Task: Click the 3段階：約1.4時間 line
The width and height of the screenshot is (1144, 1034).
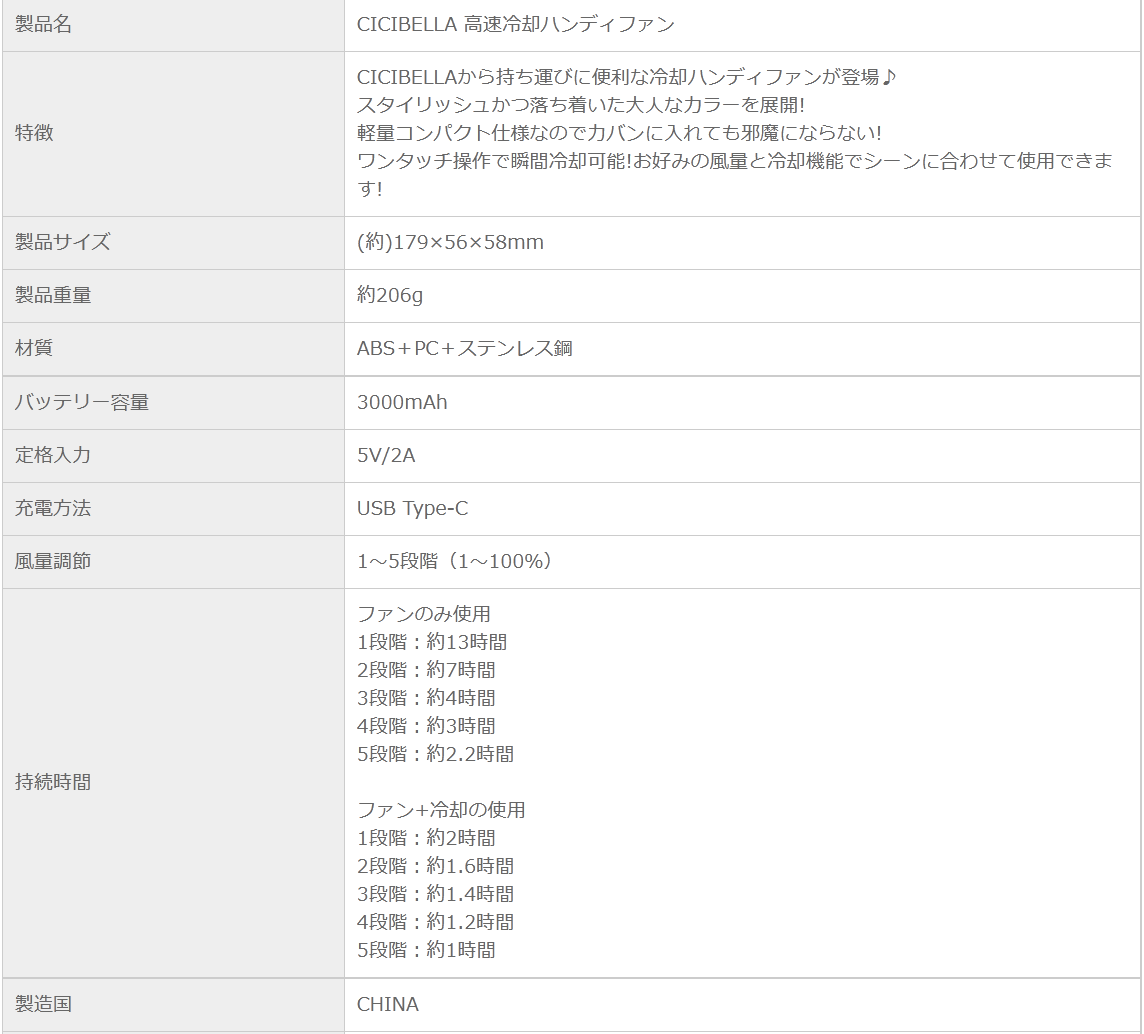Action: [x=436, y=894]
